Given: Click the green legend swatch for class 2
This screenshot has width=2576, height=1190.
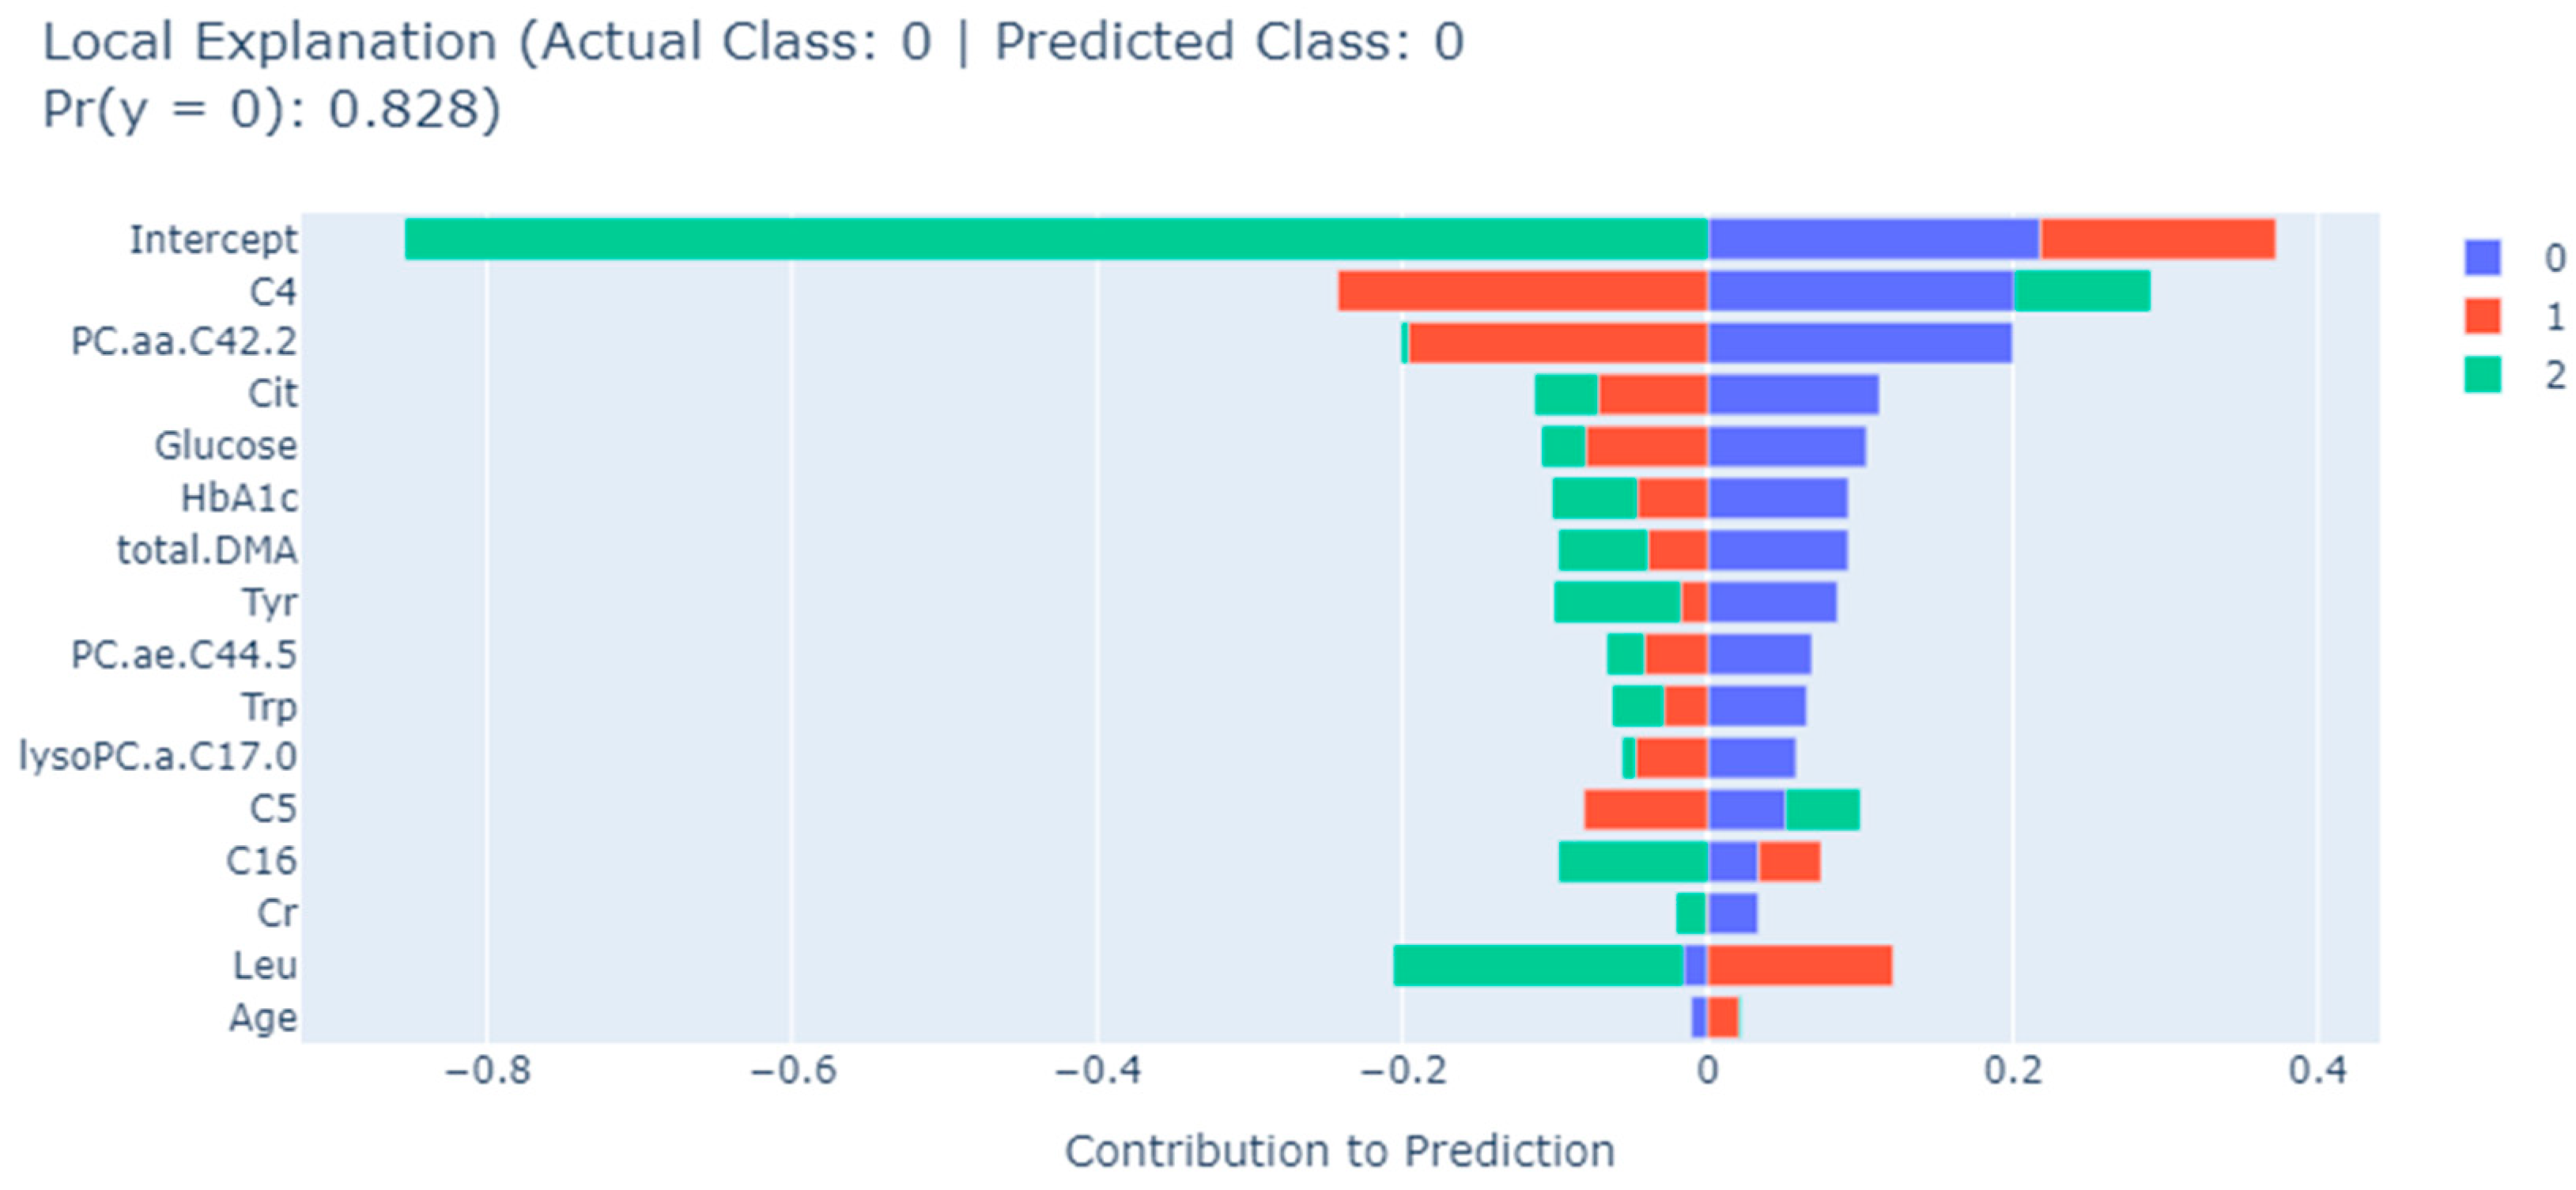Looking at the screenshot, I should click(x=2482, y=375).
